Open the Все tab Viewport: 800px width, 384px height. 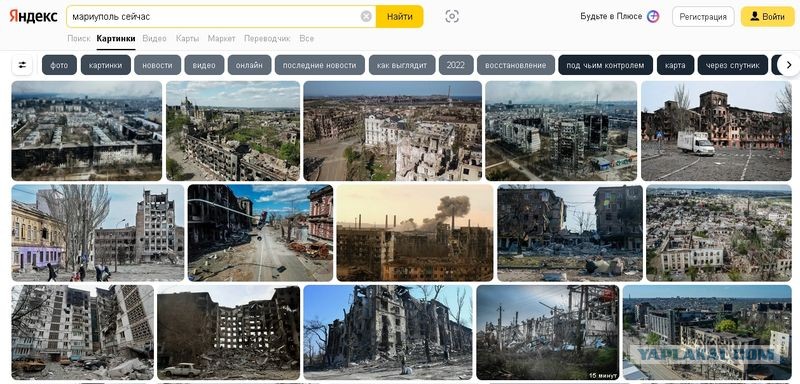tap(307, 38)
